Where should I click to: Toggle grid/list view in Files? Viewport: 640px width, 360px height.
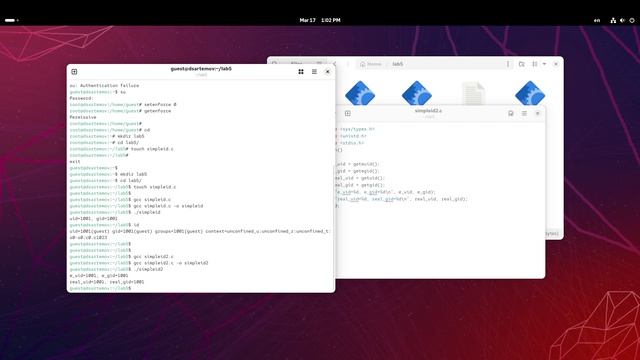[x=535, y=64]
